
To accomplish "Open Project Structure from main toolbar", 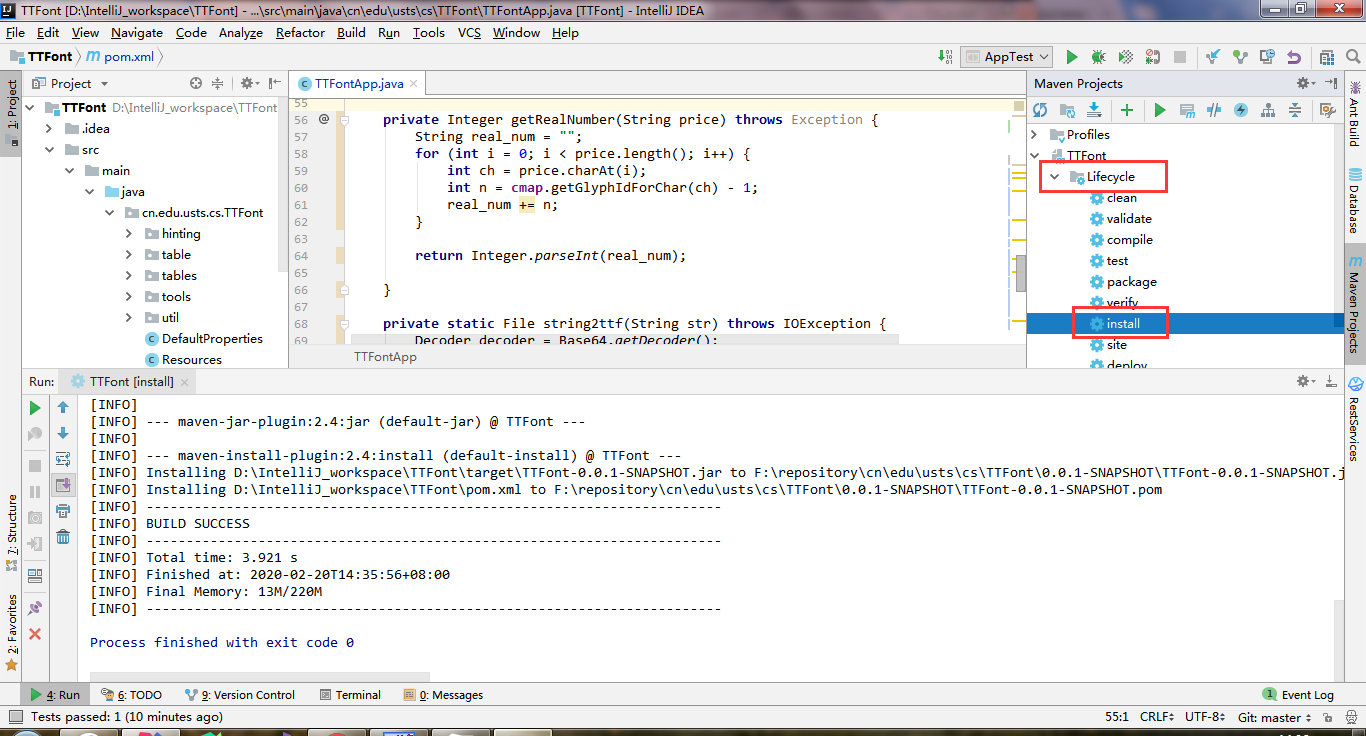I will 1327,57.
